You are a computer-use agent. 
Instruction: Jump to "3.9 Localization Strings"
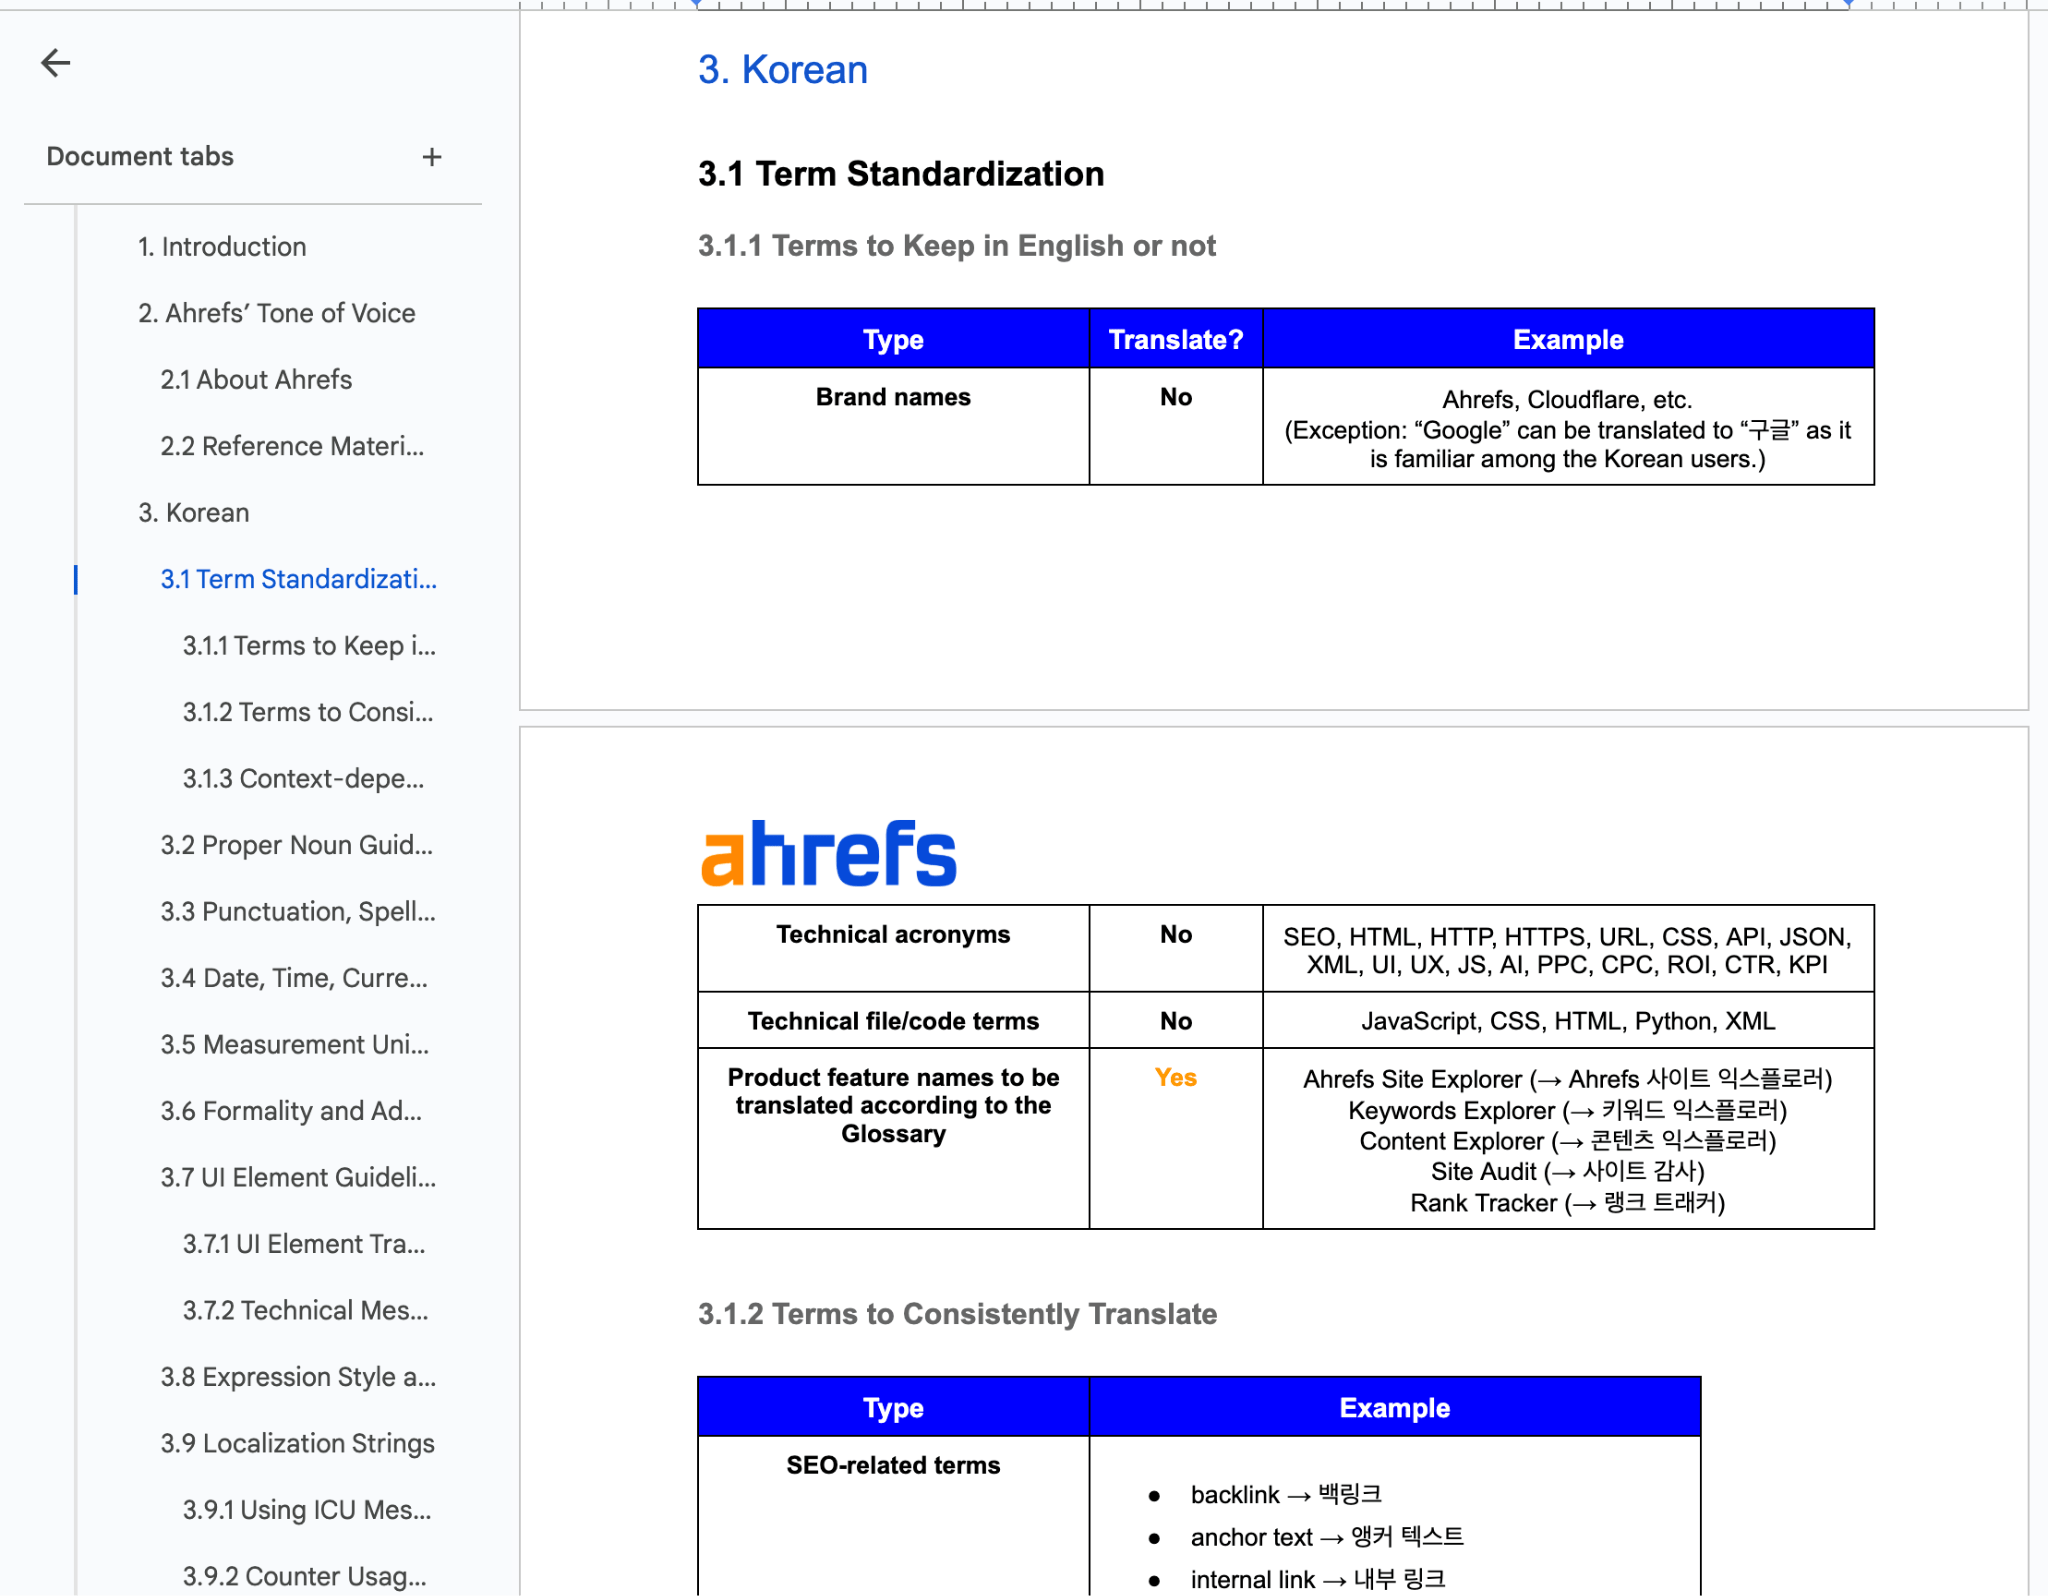(297, 1443)
